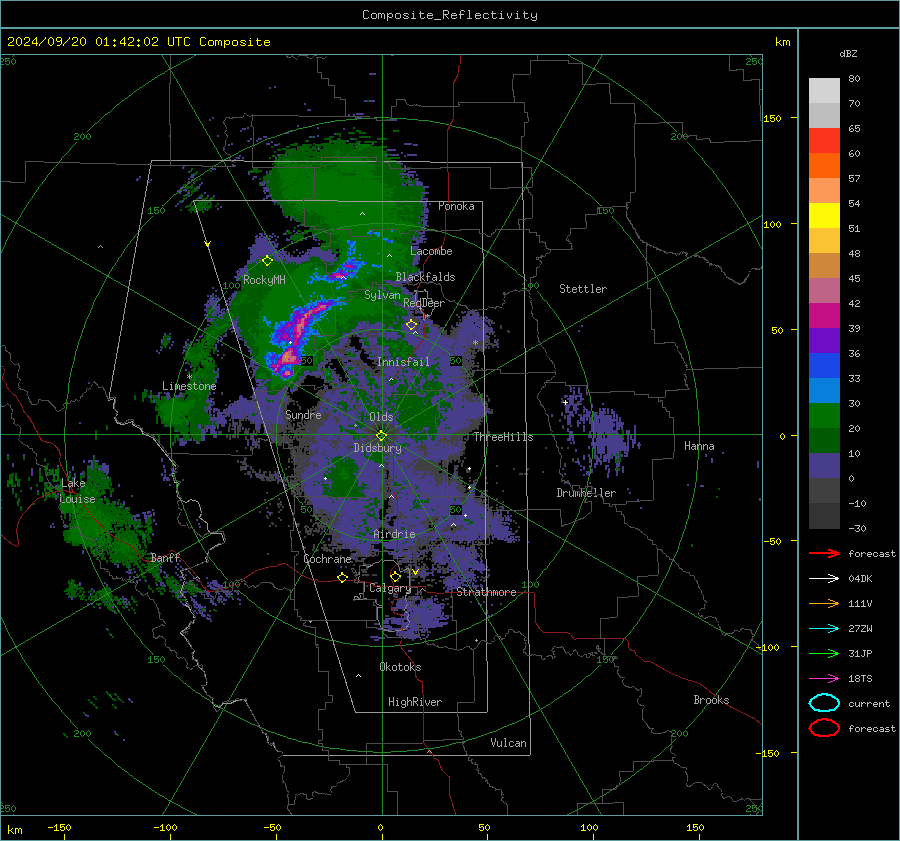900x841 pixels.
Task: Pick the magenta 42-39 dBZ legend swatch
Action: [824, 316]
